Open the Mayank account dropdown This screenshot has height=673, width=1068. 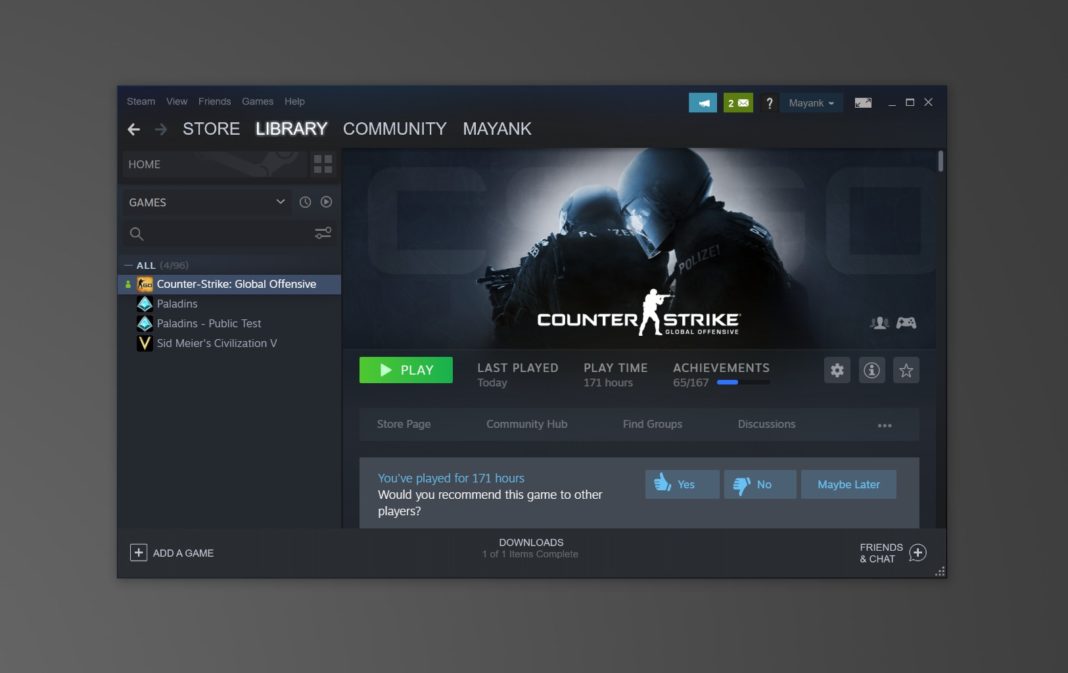(810, 102)
